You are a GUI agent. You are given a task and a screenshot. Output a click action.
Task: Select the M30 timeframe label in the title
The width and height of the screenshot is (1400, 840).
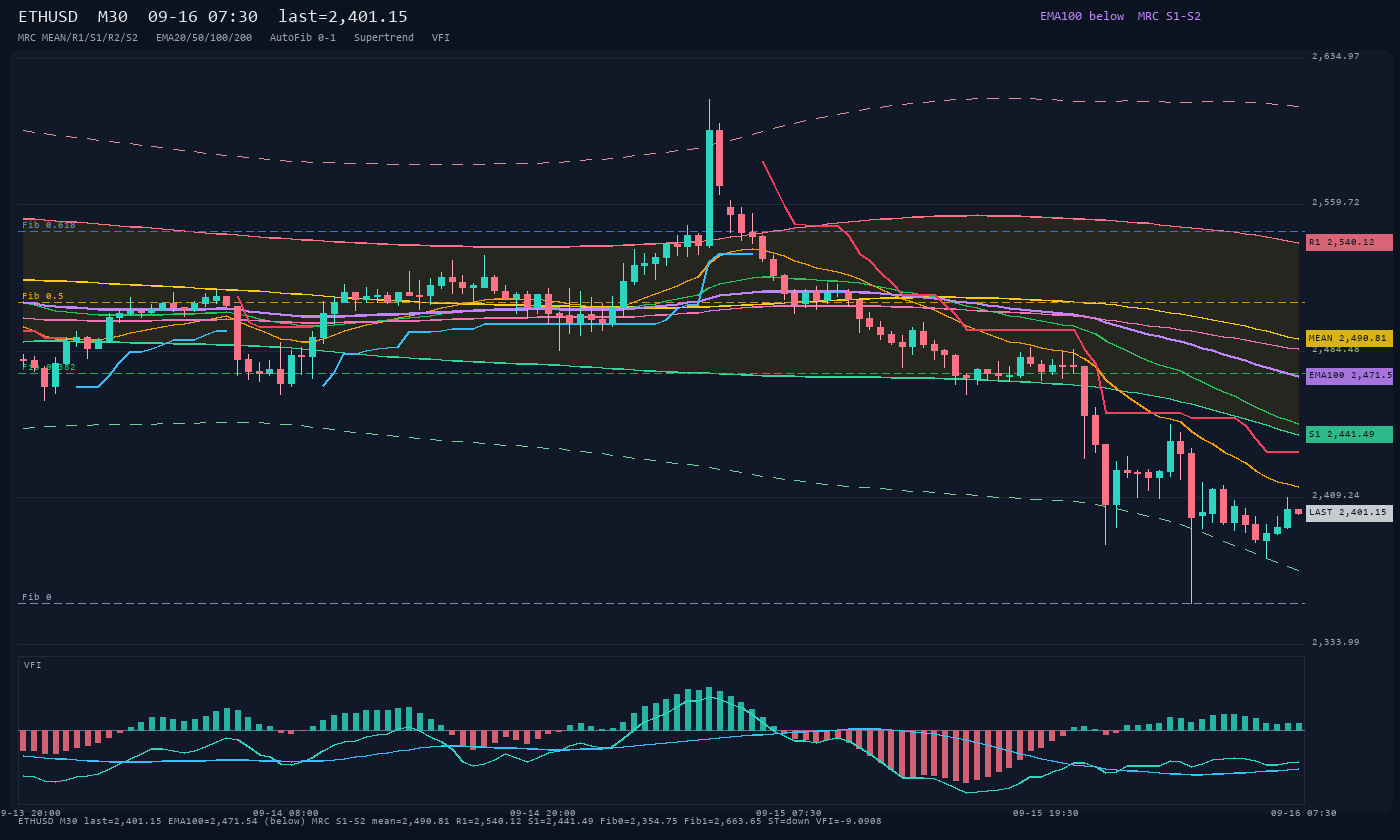[112, 17]
